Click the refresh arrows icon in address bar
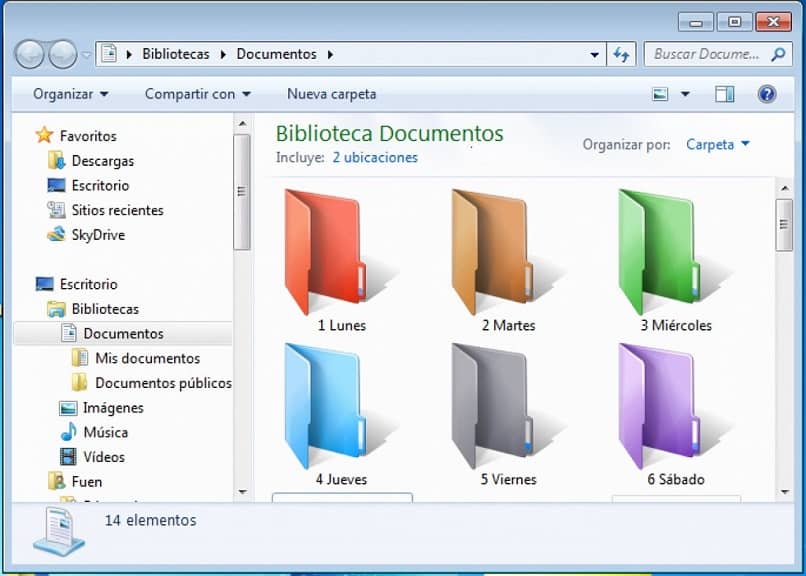Viewport: 806px width, 576px height. [621, 54]
